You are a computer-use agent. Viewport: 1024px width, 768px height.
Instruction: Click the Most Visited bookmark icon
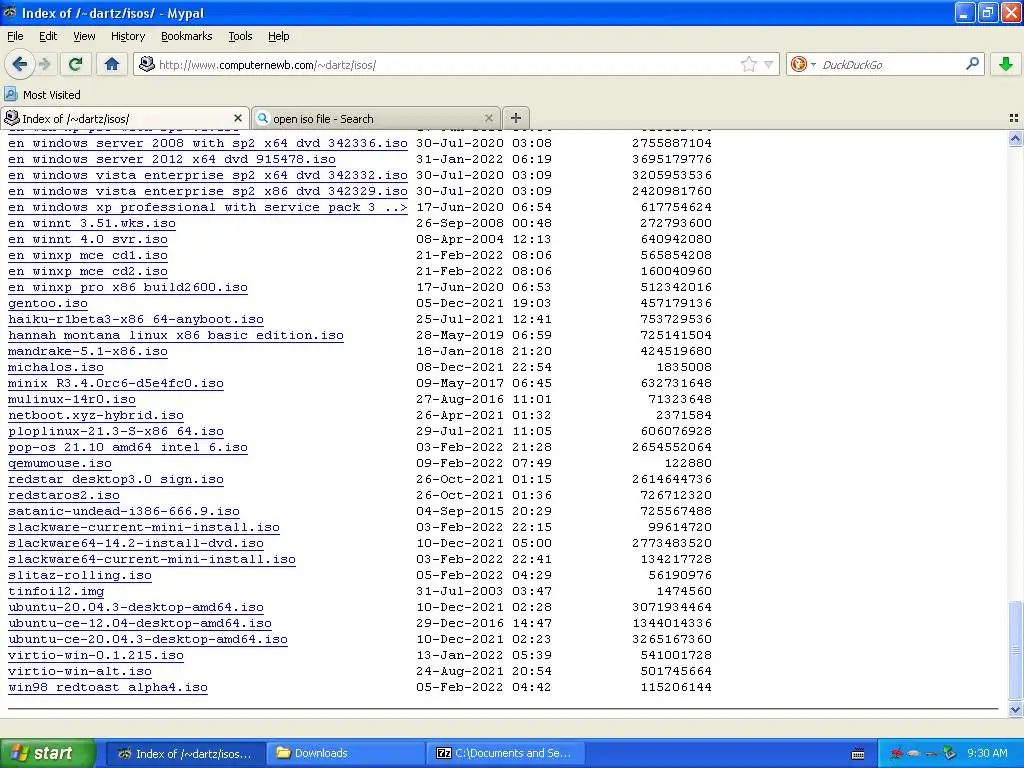coord(10,94)
